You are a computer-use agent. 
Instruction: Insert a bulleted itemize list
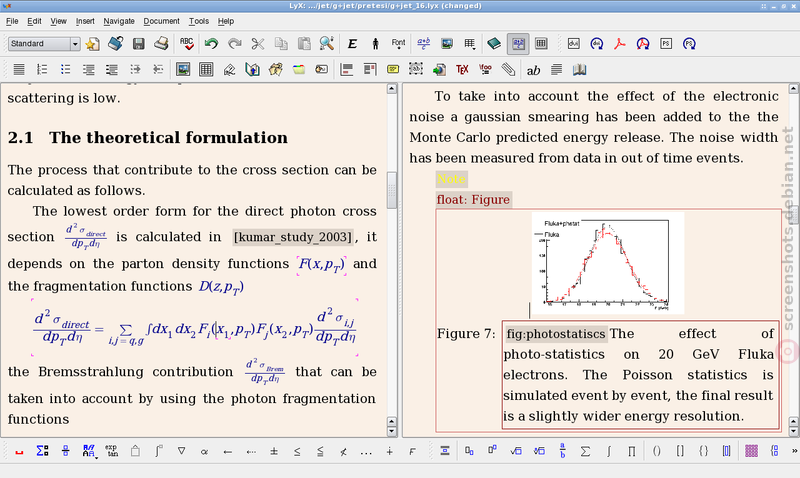click(65, 69)
